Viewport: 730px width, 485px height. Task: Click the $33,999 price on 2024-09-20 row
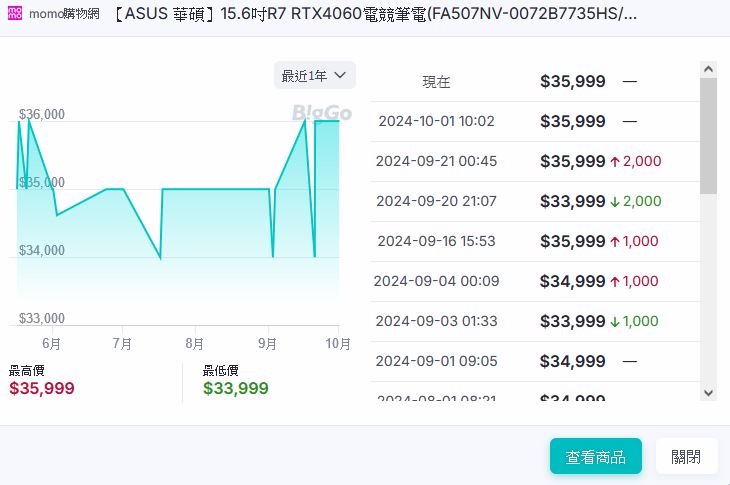(573, 202)
